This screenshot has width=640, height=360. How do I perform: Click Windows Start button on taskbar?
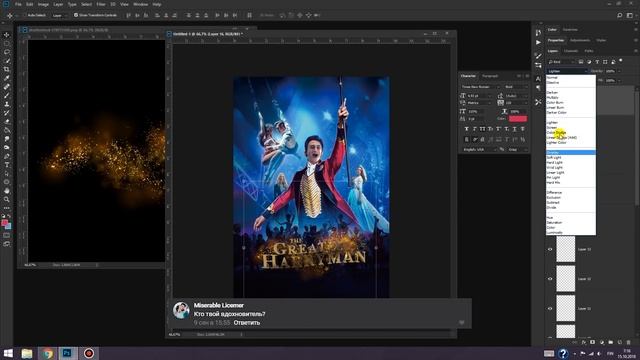point(8,353)
